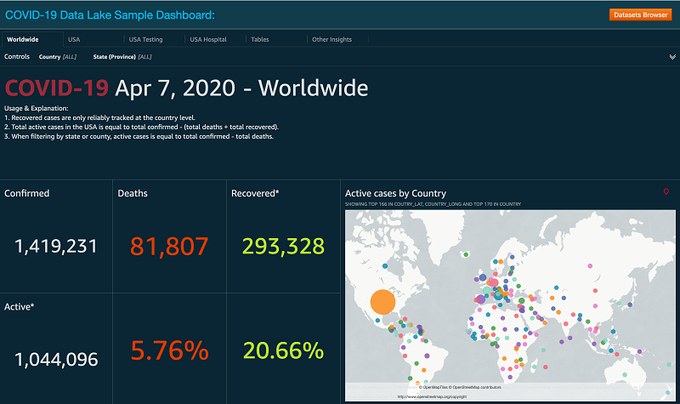This screenshot has width=680, height=404.
Task: Open the State (Province) filter dropdown
Action: pos(122,57)
